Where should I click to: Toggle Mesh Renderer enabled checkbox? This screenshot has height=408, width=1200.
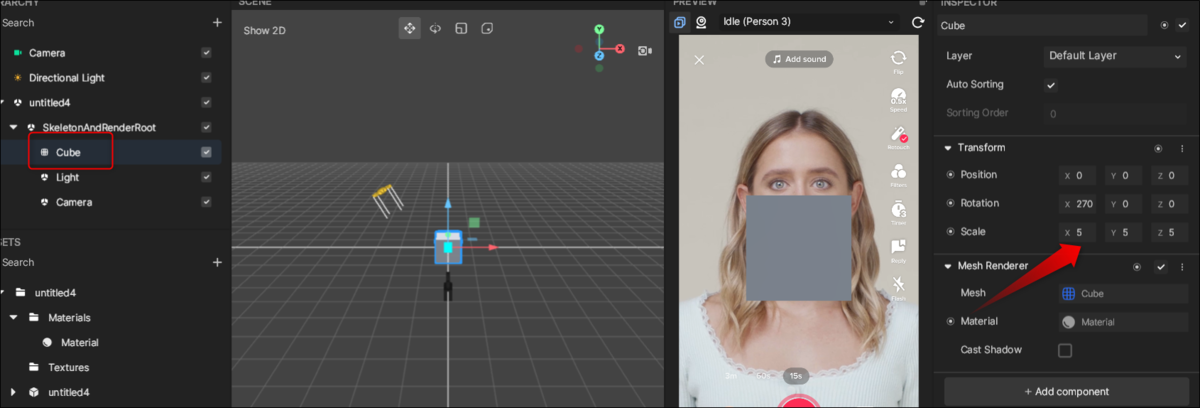[x=1161, y=267]
